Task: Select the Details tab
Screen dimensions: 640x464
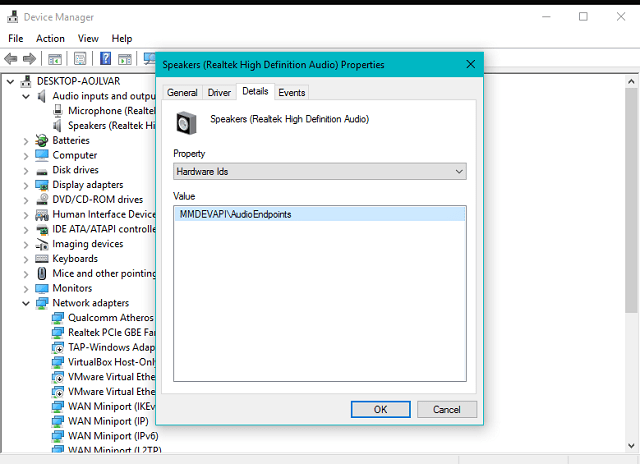Action: pos(255,91)
